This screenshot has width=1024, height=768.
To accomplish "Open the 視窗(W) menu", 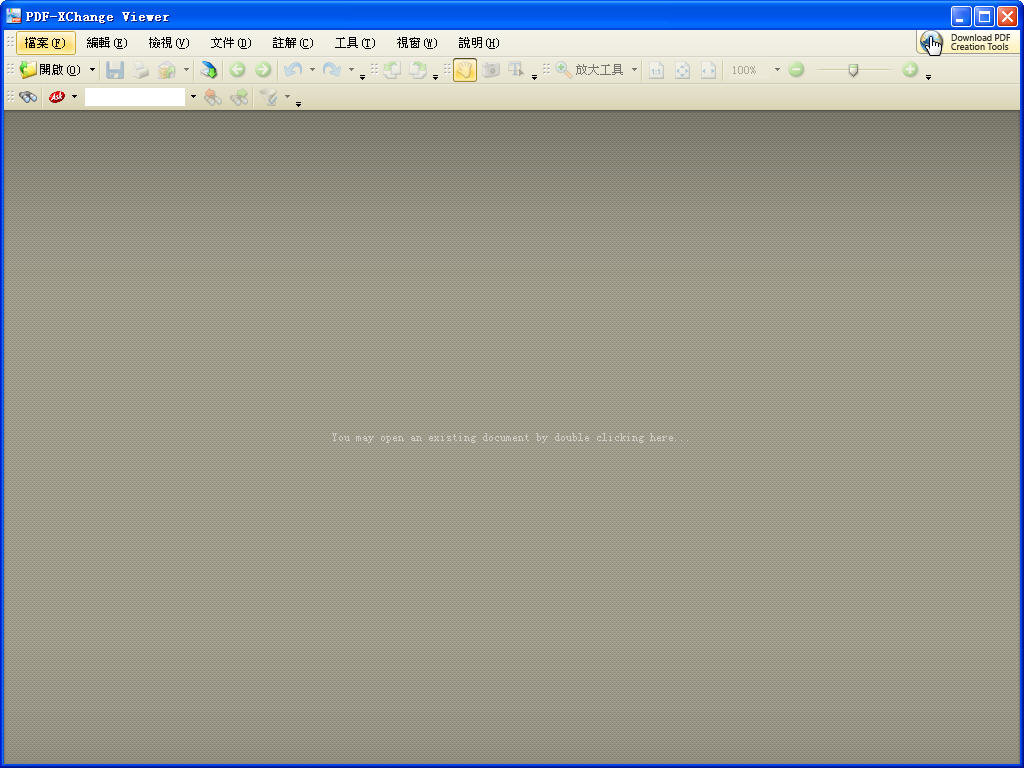I will click(417, 43).
